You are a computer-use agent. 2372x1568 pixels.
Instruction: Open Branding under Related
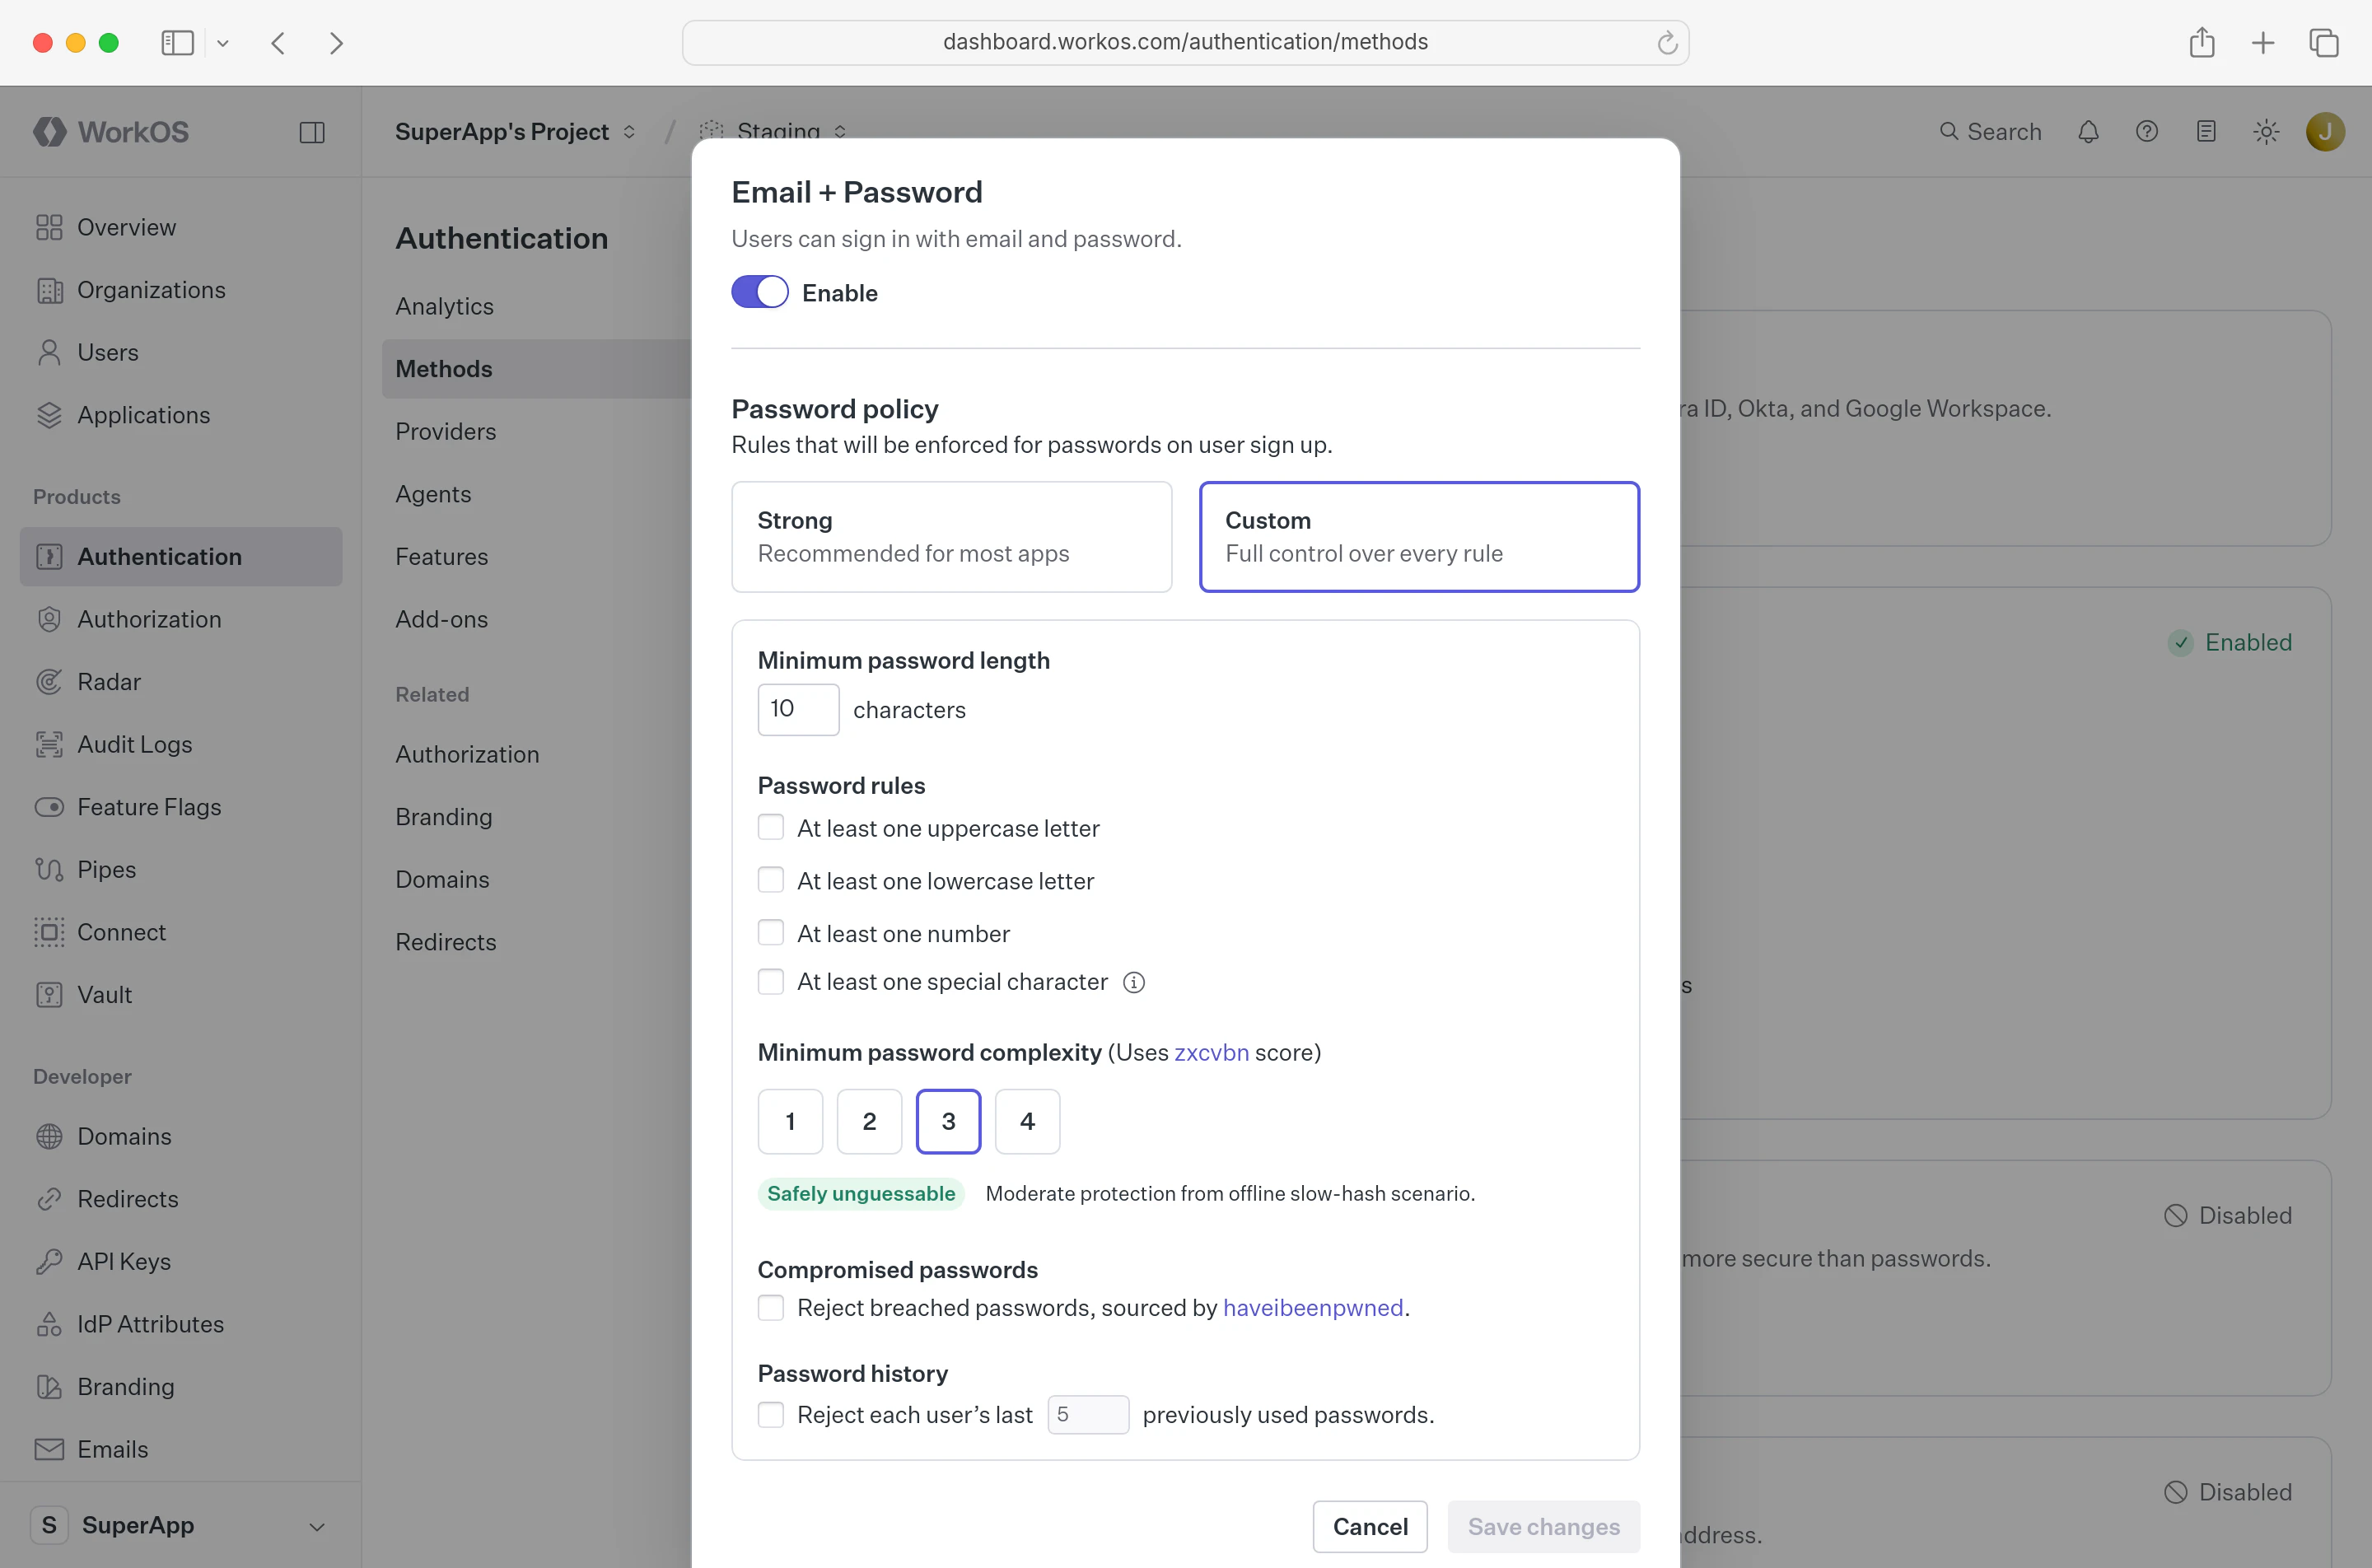click(x=444, y=817)
